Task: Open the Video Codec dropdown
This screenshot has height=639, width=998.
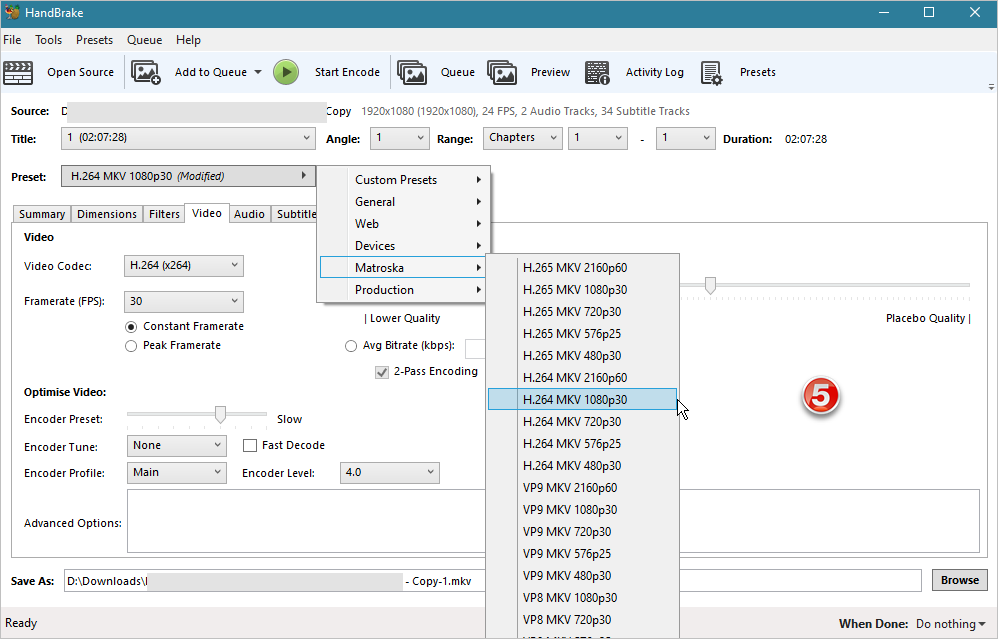Action: [x=184, y=266]
